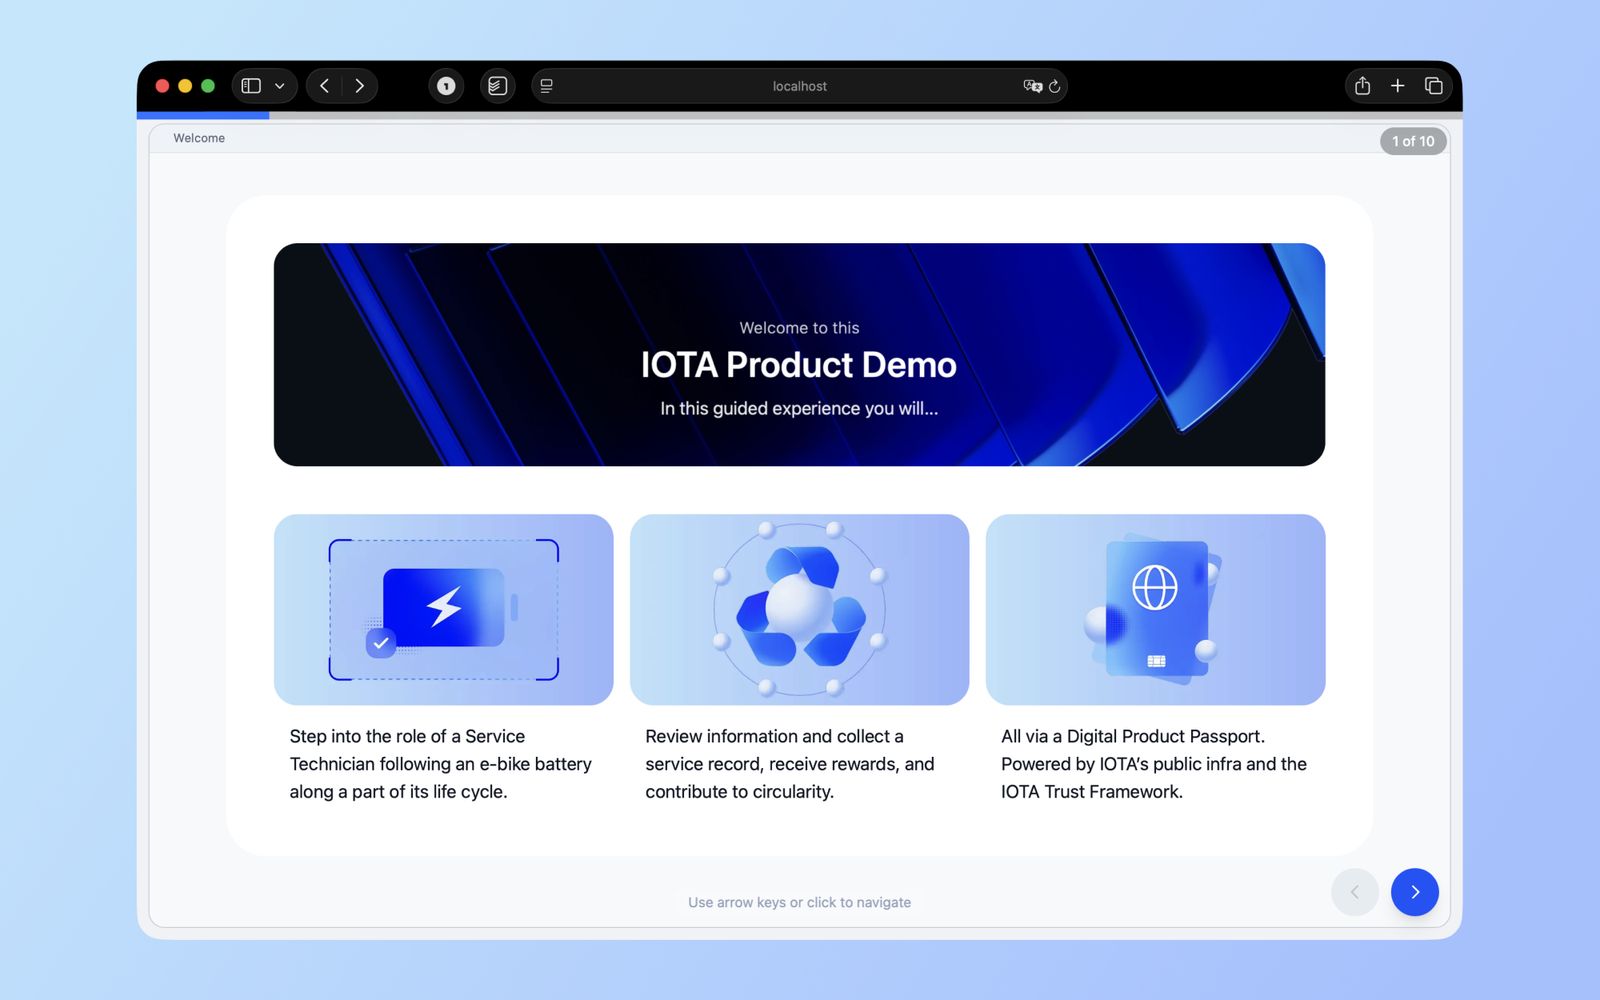
Task: Click the 1 of 10 slide counter
Action: click(1413, 141)
